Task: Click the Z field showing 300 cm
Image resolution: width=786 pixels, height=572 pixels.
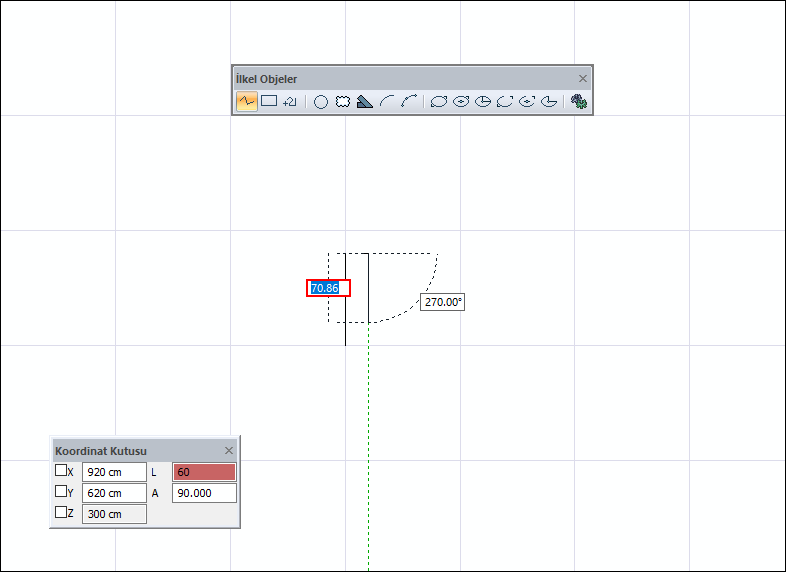Action: coord(114,514)
